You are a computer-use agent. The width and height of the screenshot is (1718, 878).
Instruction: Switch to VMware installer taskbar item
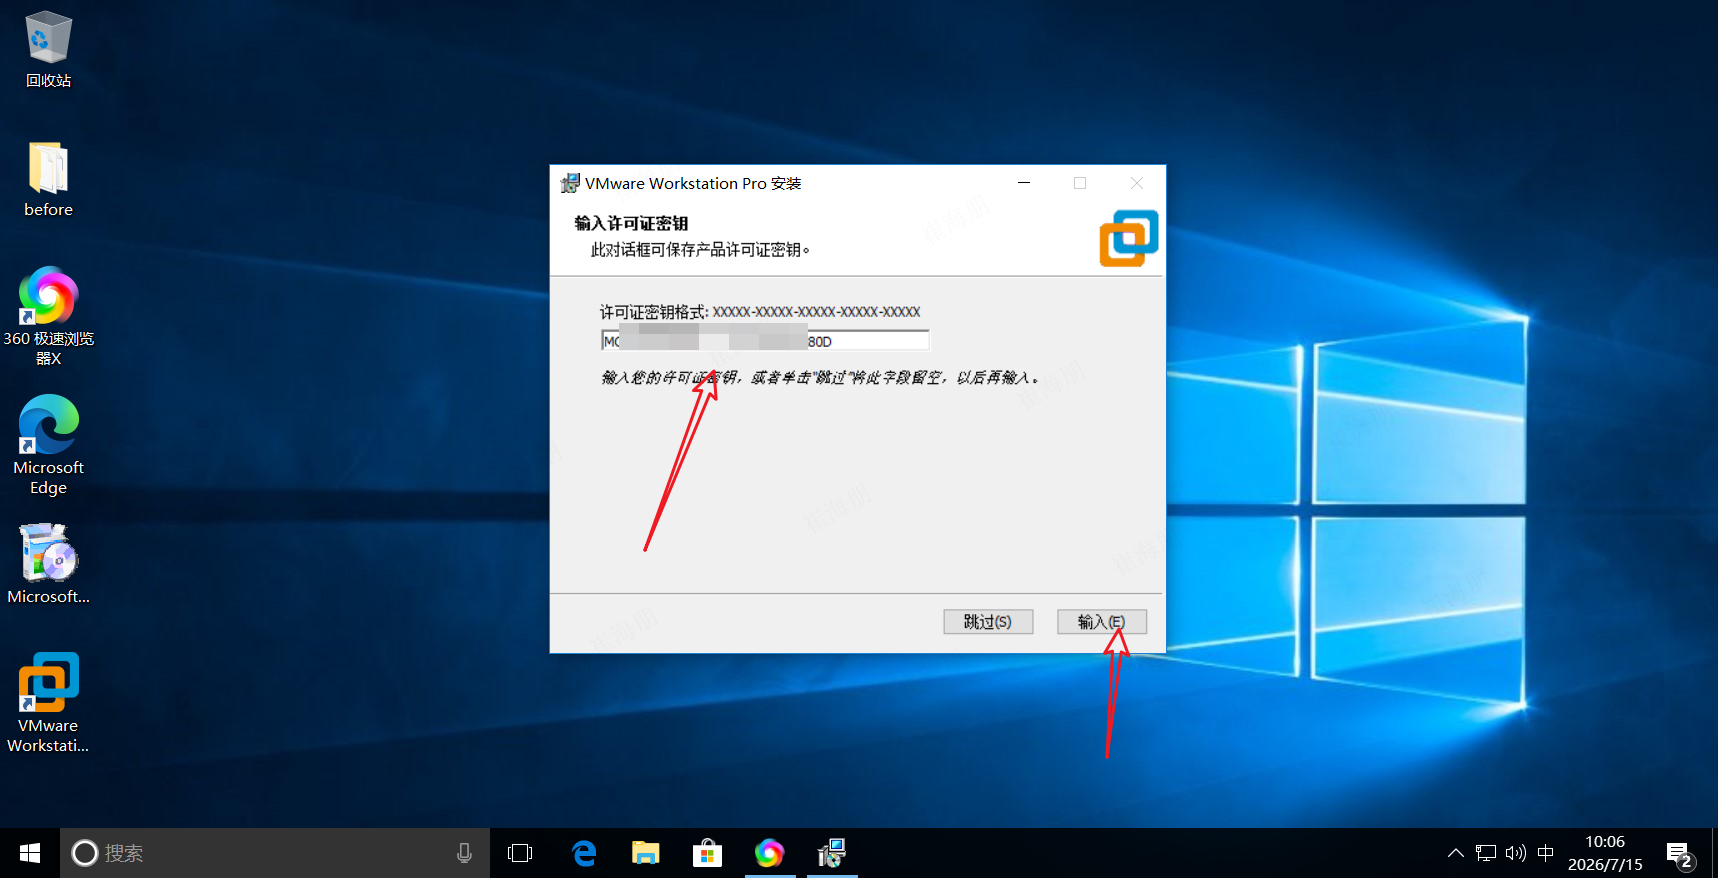tap(832, 853)
